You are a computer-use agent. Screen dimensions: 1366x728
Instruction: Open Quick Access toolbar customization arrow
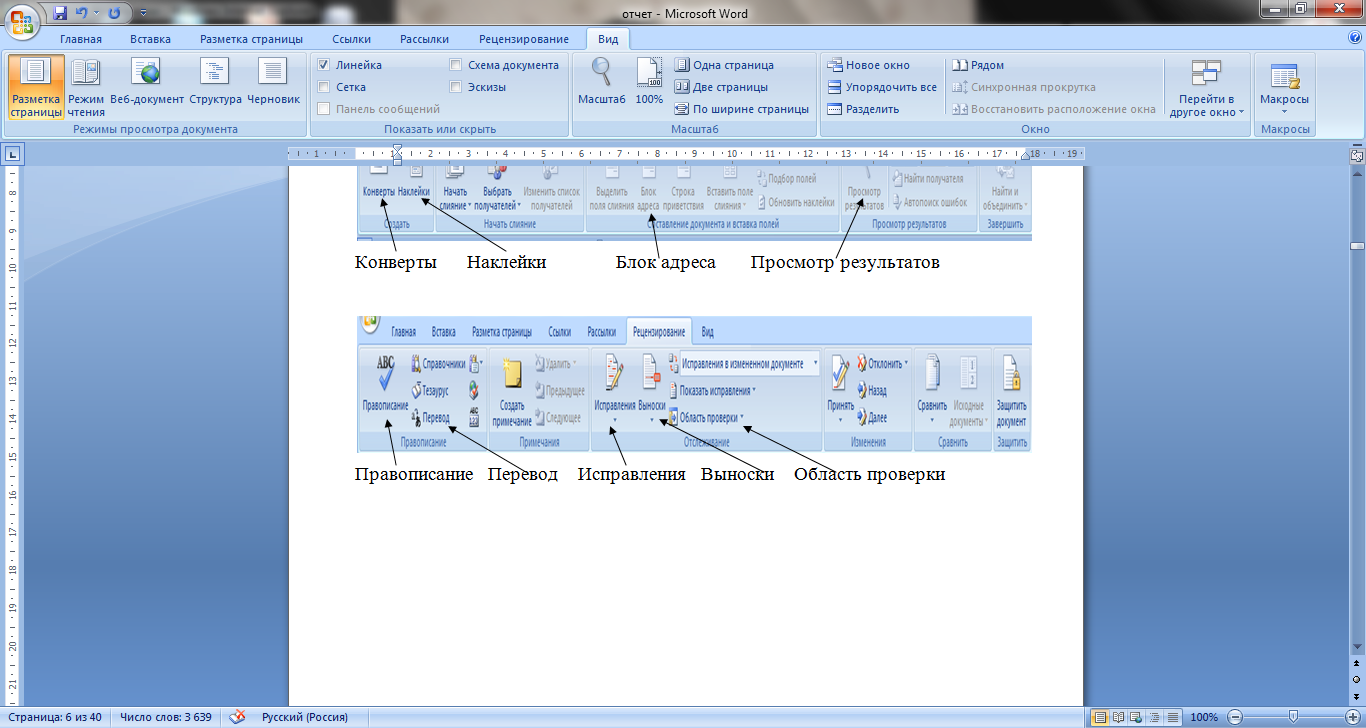tap(142, 14)
